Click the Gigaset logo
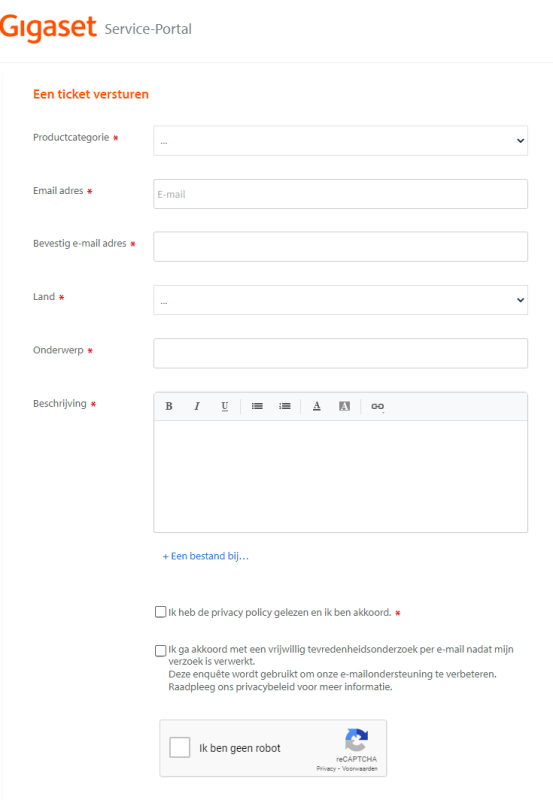The image size is (553, 800). (48, 27)
